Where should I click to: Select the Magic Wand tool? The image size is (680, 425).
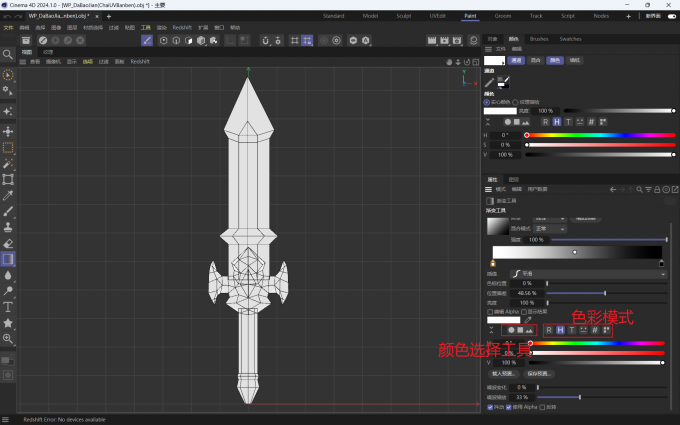8,163
